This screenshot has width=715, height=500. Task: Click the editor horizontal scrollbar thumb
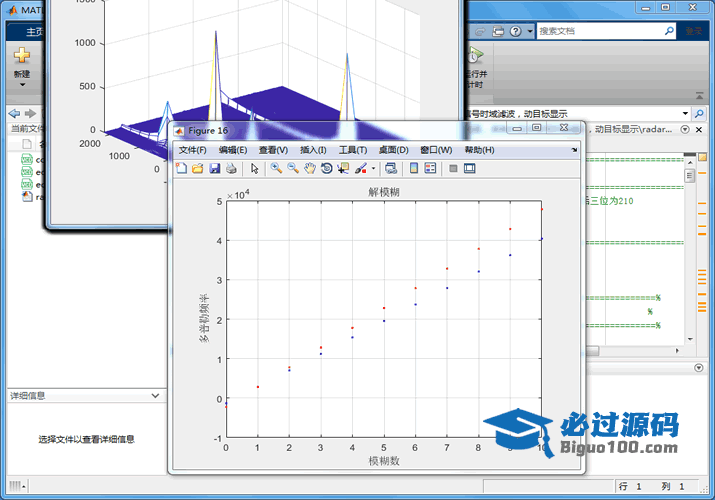tap(592, 351)
